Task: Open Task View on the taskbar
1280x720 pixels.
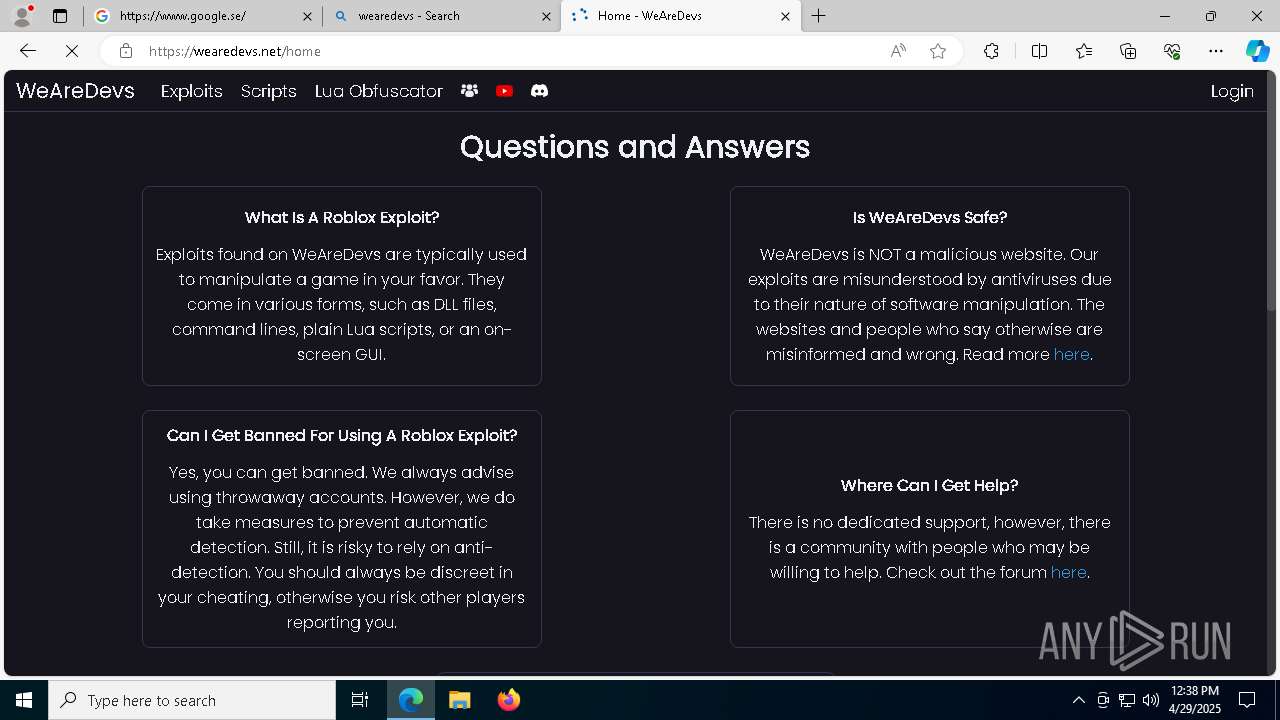Action: pos(360,700)
